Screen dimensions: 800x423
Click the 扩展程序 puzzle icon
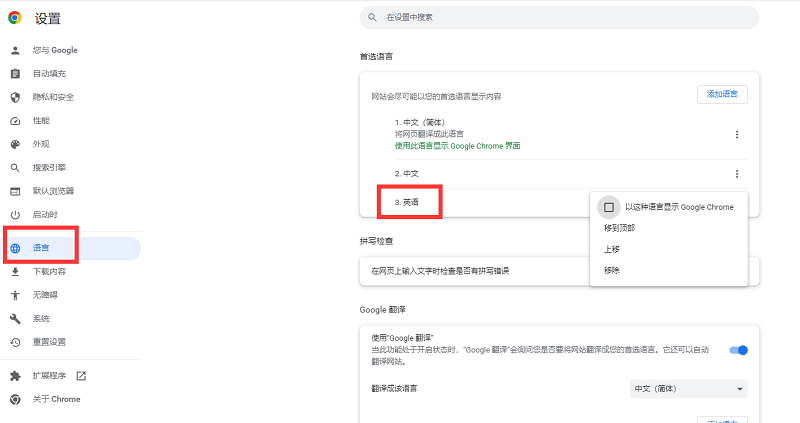[15, 376]
